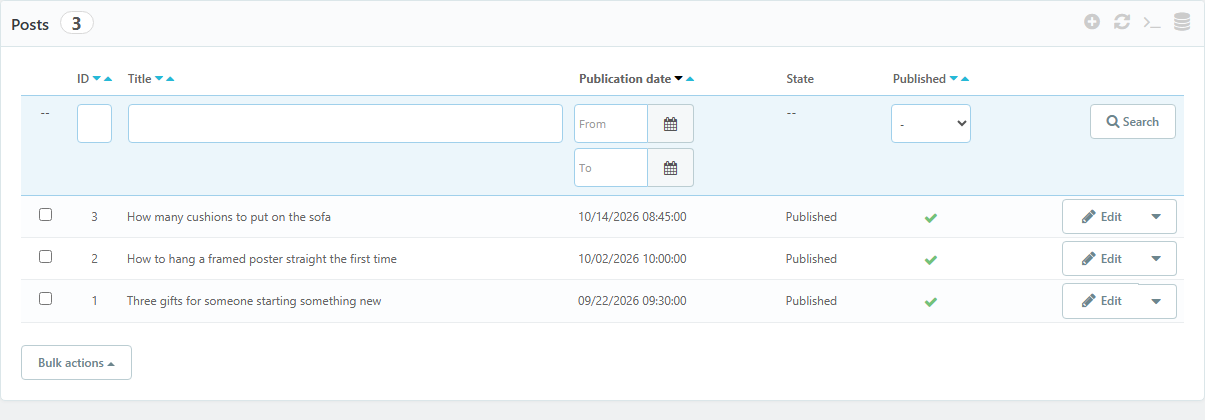Image resolution: width=1205 pixels, height=420 pixels.
Task: Click the add new post plus icon
Action: click(x=1092, y=22)
